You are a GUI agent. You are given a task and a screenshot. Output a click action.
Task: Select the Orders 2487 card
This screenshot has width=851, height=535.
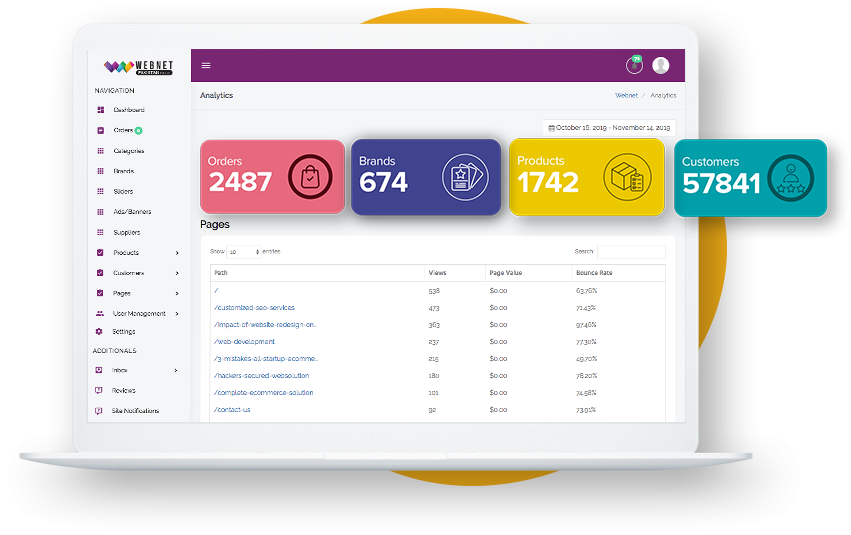pos(272,177)
